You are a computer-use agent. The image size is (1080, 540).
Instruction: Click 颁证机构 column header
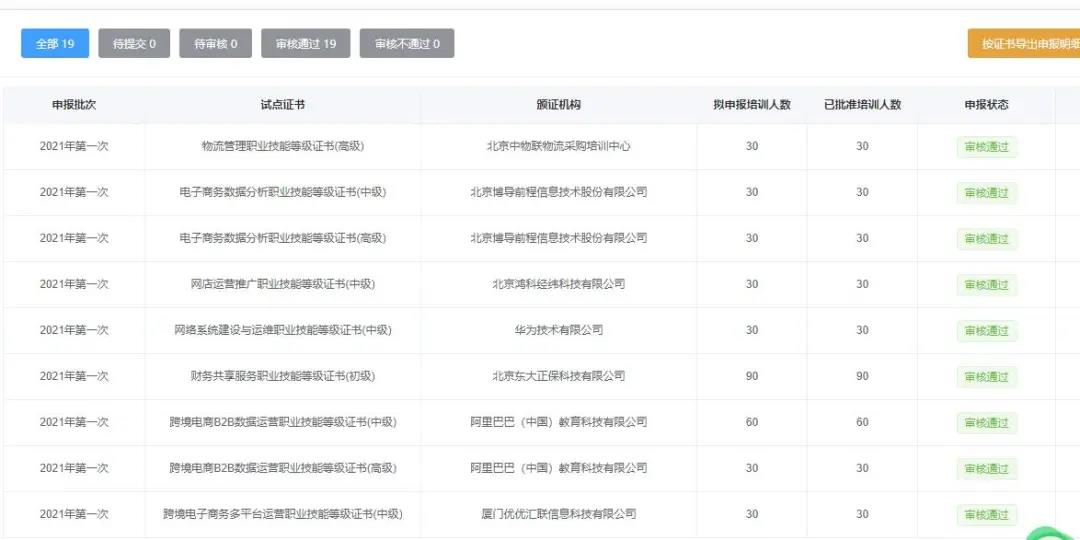pyautogui.click(x=559, y=105)
